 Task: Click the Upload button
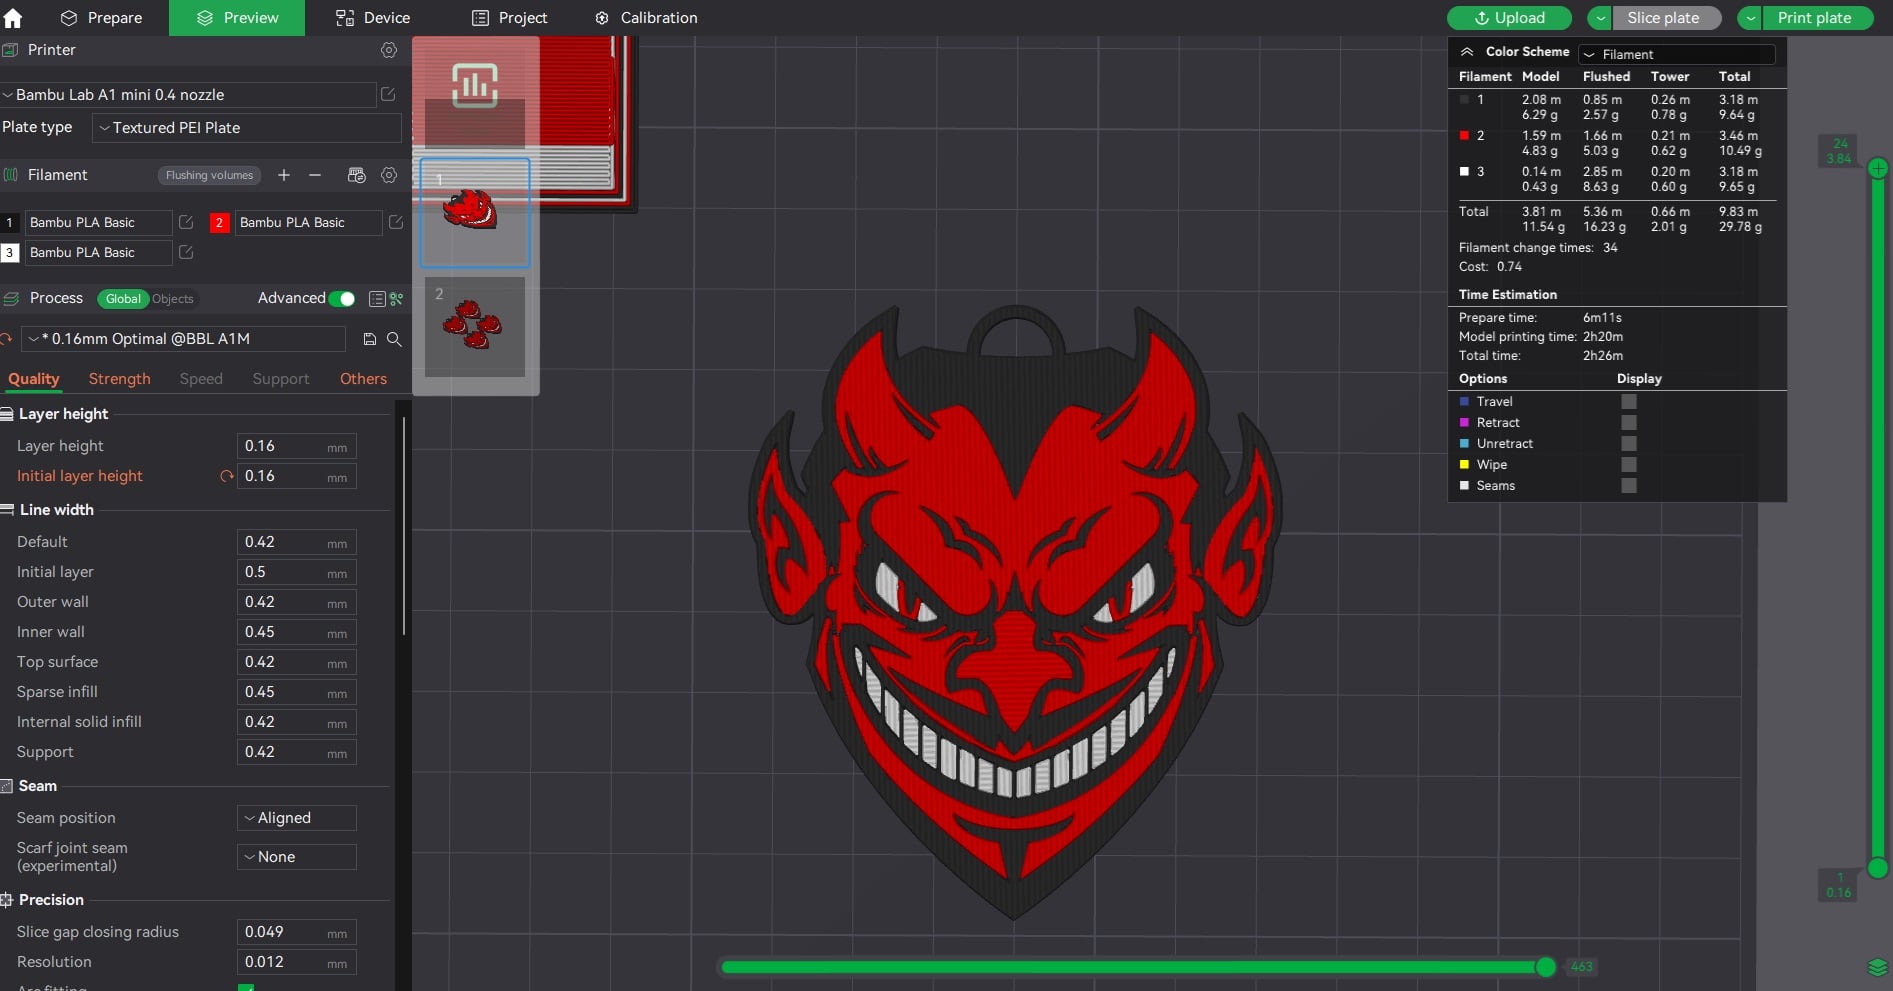point(1509,18)
